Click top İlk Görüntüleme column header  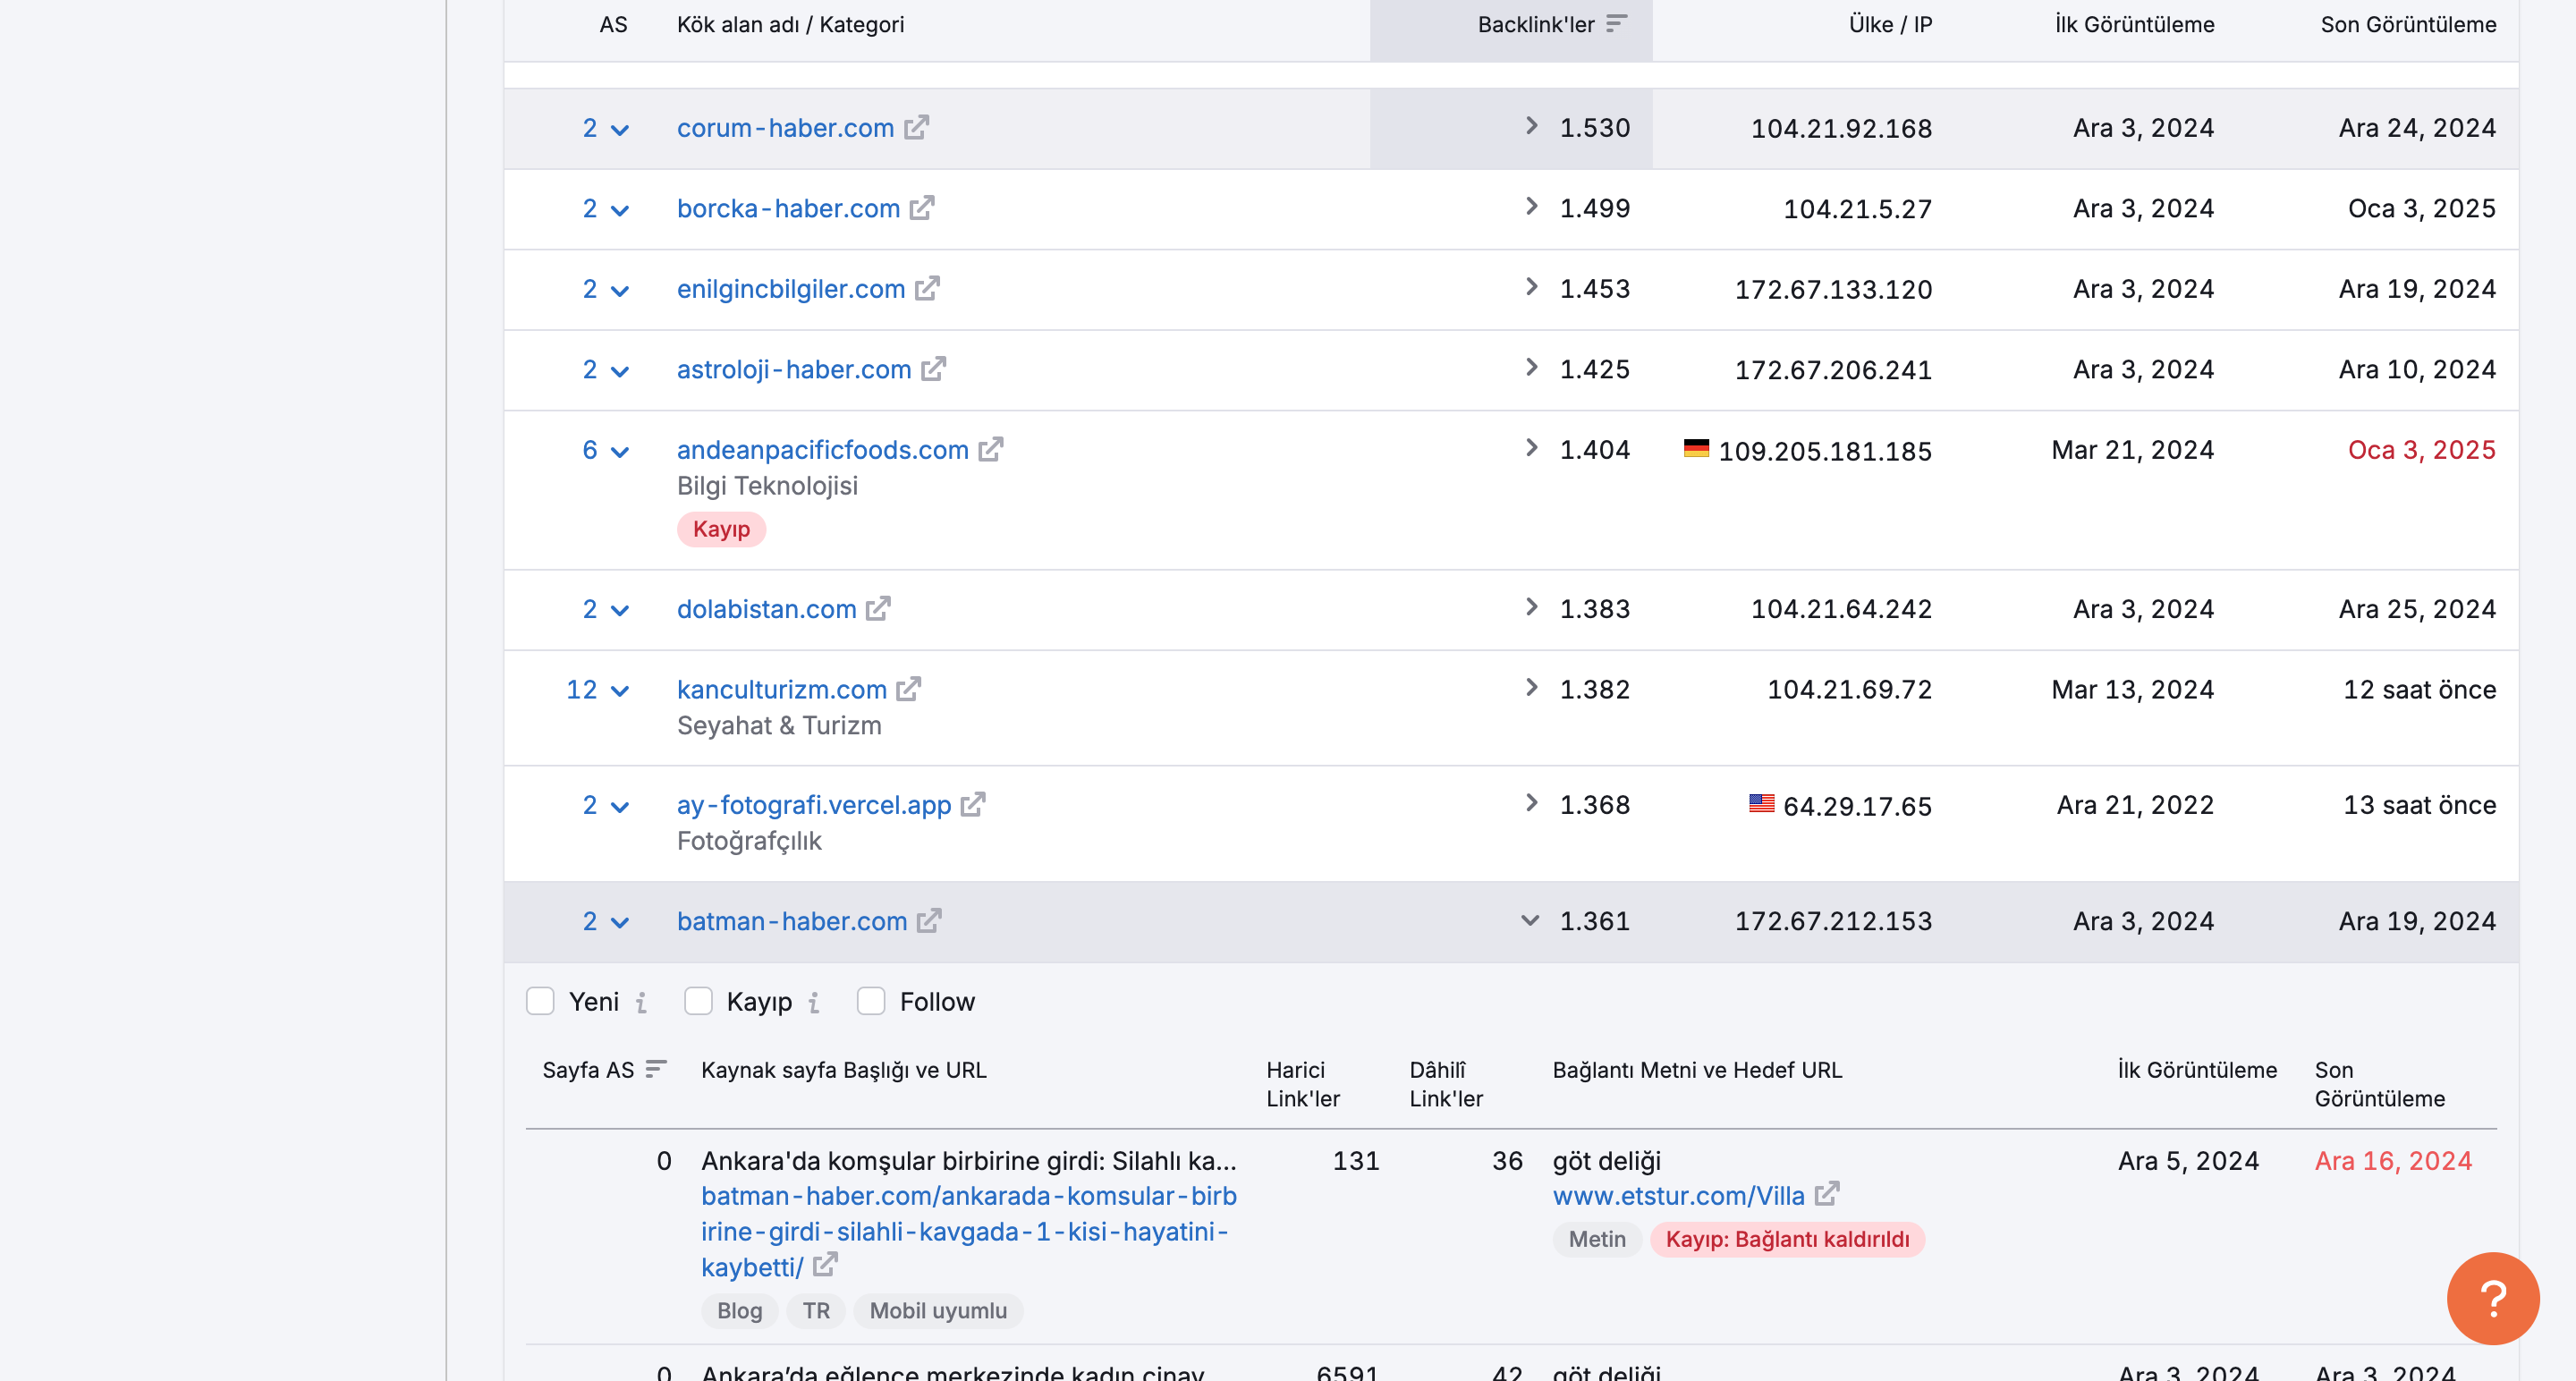pos(2135,24)
